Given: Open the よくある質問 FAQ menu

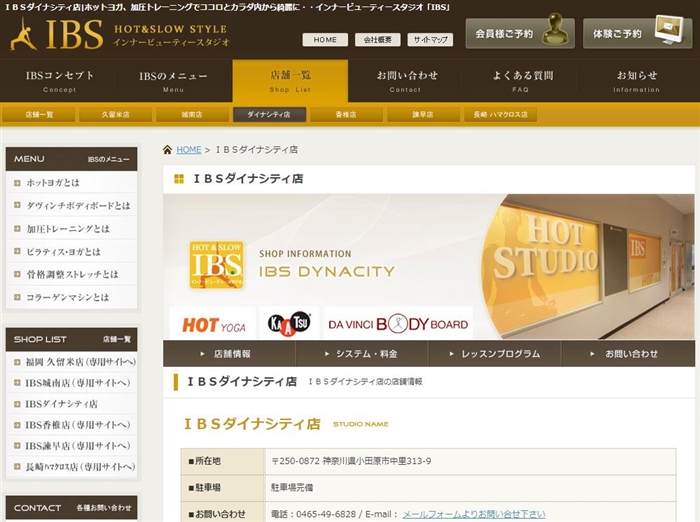Looking at the screenshot, I should [521, 81].
